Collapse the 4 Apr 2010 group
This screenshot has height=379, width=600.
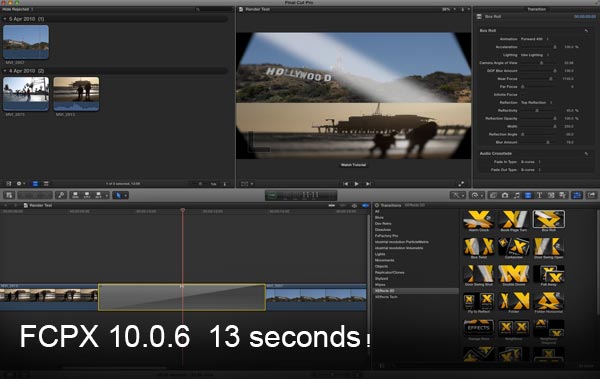(x=5, y=71)
